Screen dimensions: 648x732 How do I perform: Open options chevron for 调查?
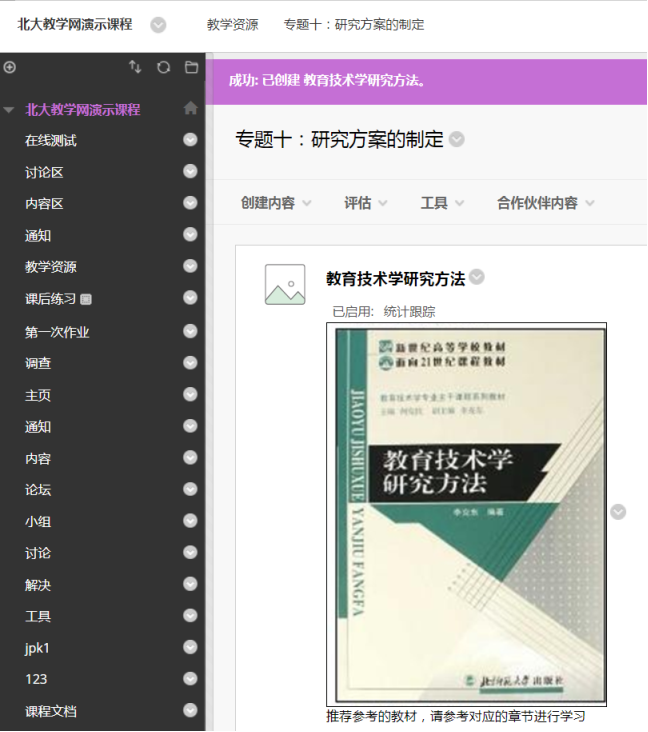tap(190, 363)
